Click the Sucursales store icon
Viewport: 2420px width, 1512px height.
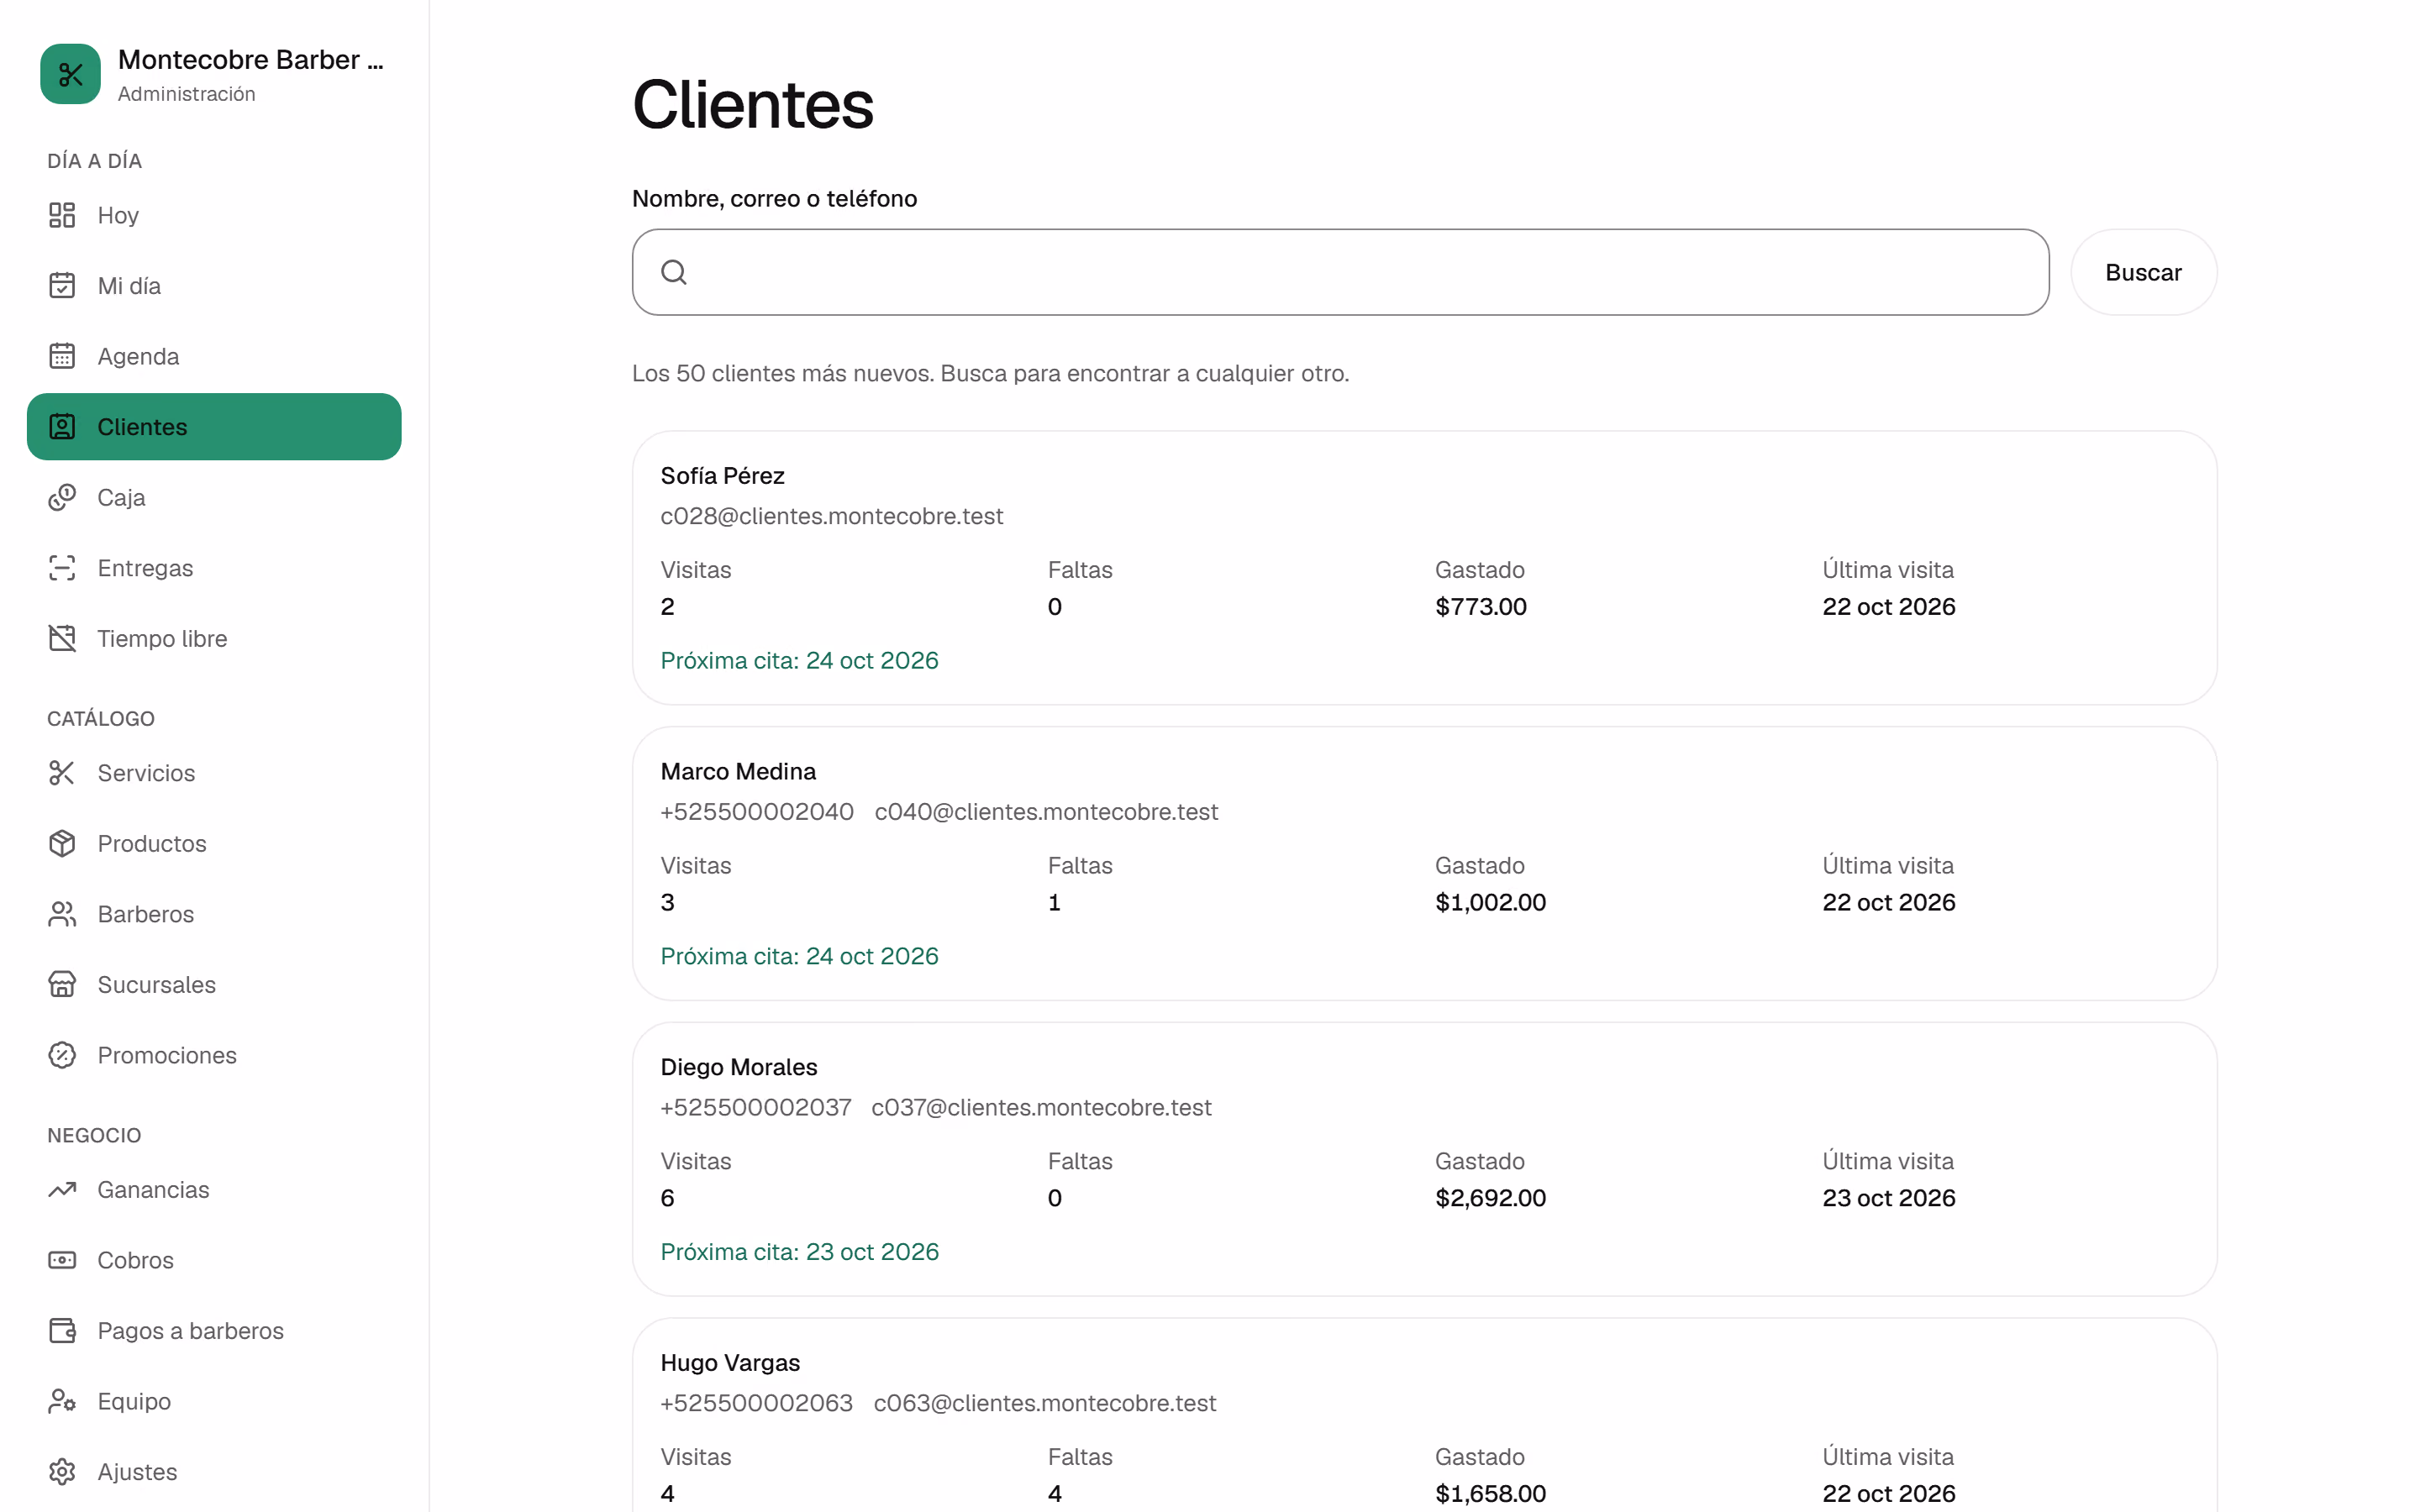tap(62, 984)
